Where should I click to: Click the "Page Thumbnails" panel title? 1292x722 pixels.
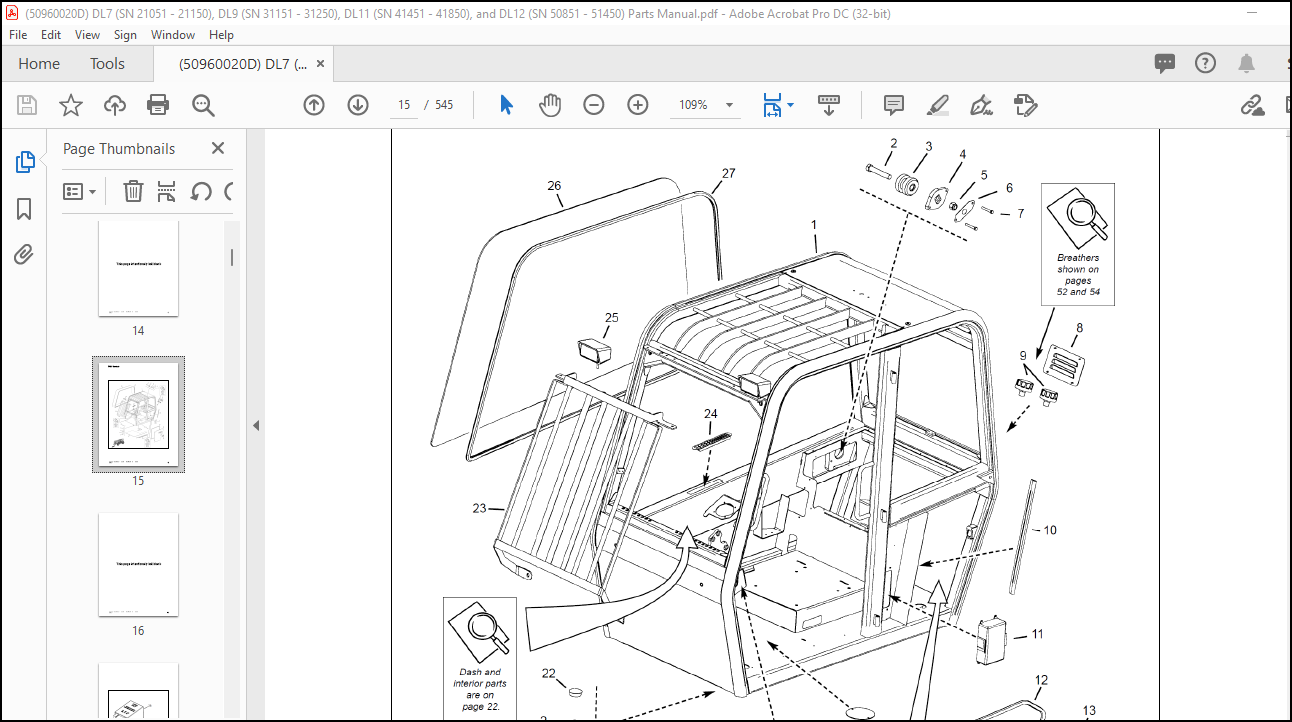pyautogui.click(x=119, y=148)
